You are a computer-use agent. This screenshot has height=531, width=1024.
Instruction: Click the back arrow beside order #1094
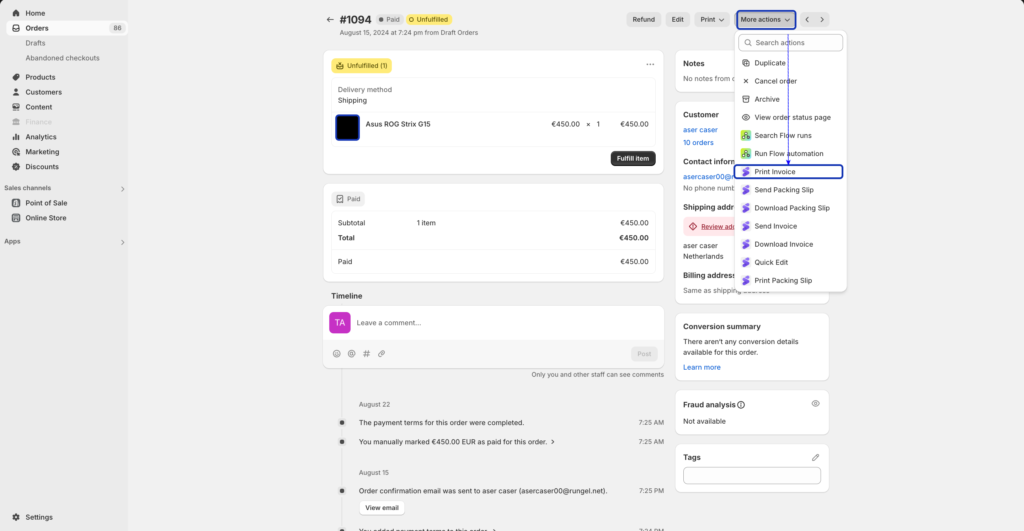coord(330,19)
